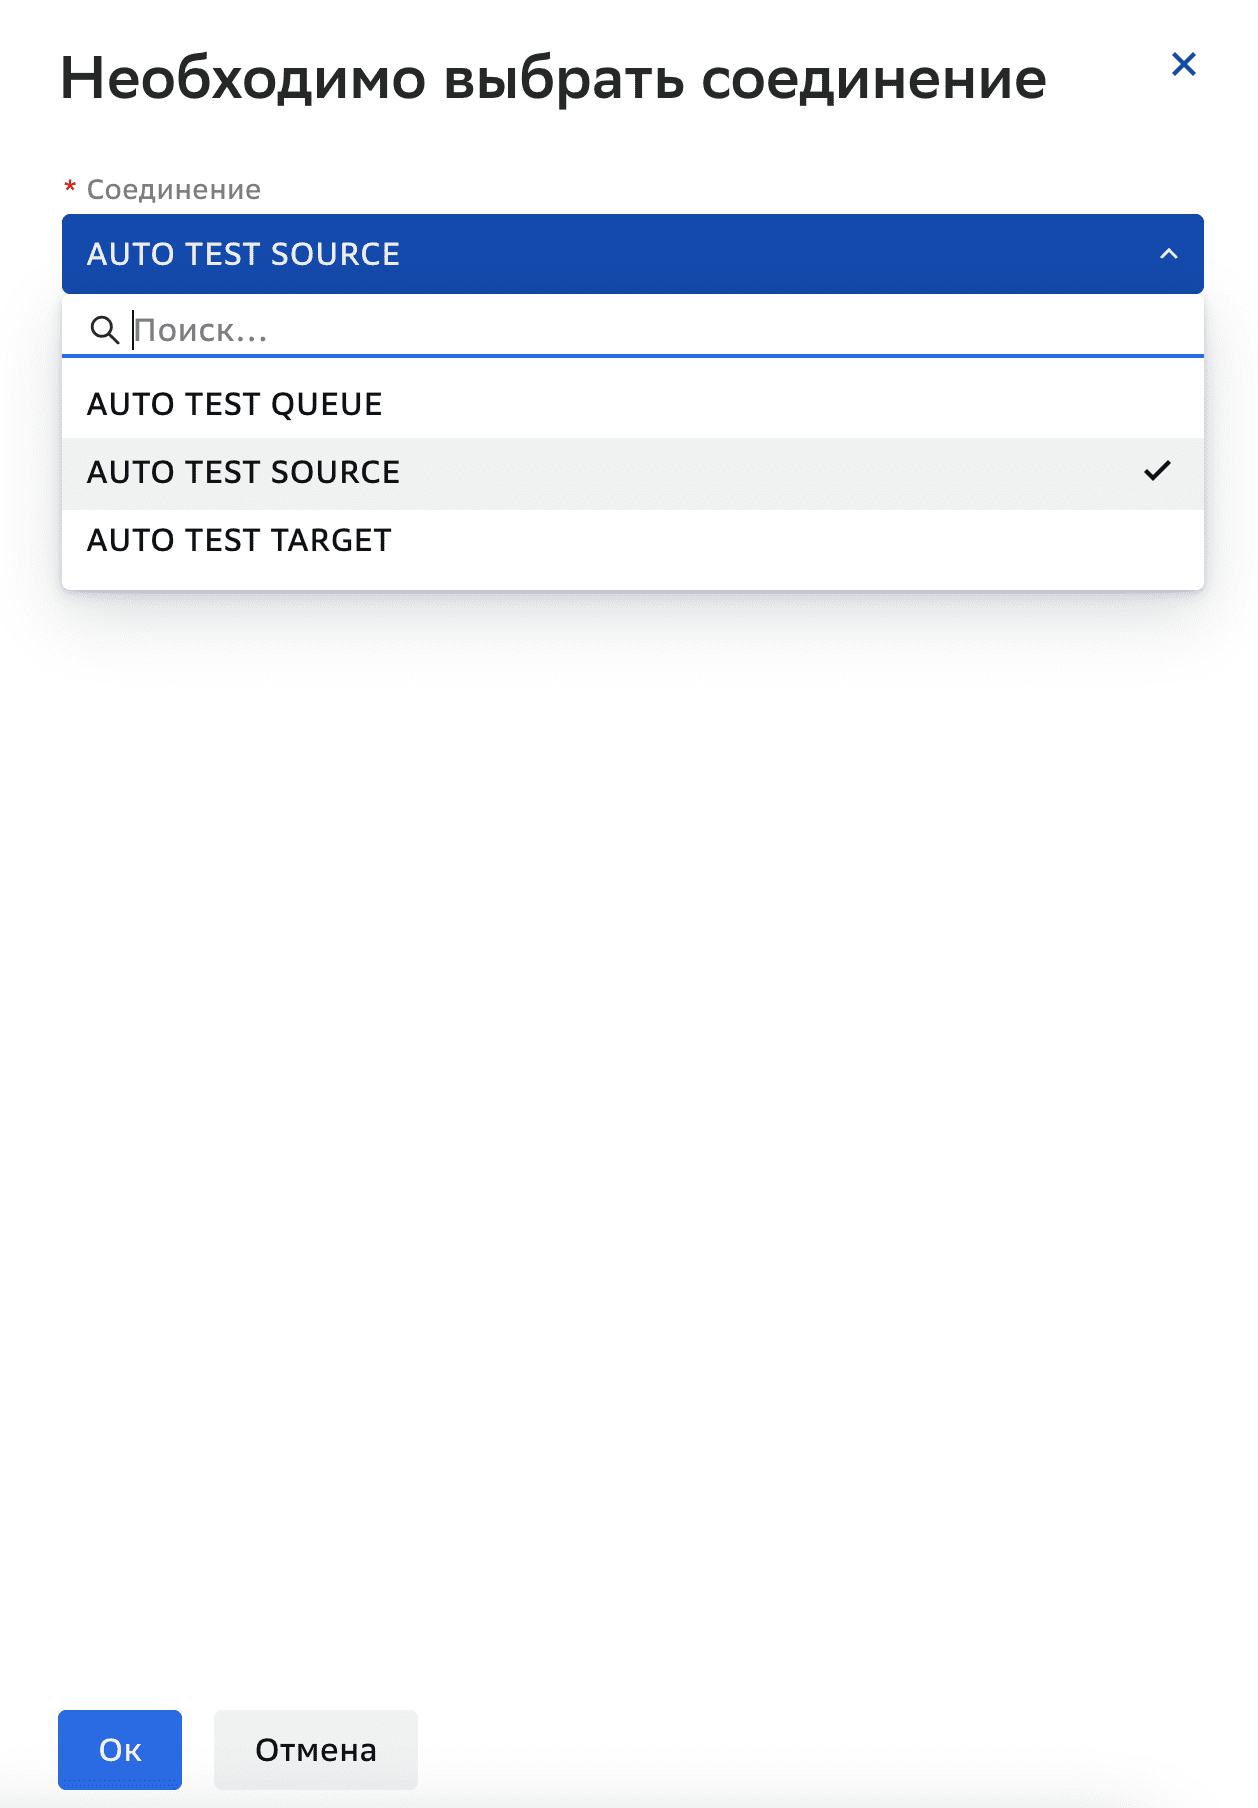Click the empty dialog area below the list
This screenshot has width=1258, height=1808.
[x=630, y=1100]
